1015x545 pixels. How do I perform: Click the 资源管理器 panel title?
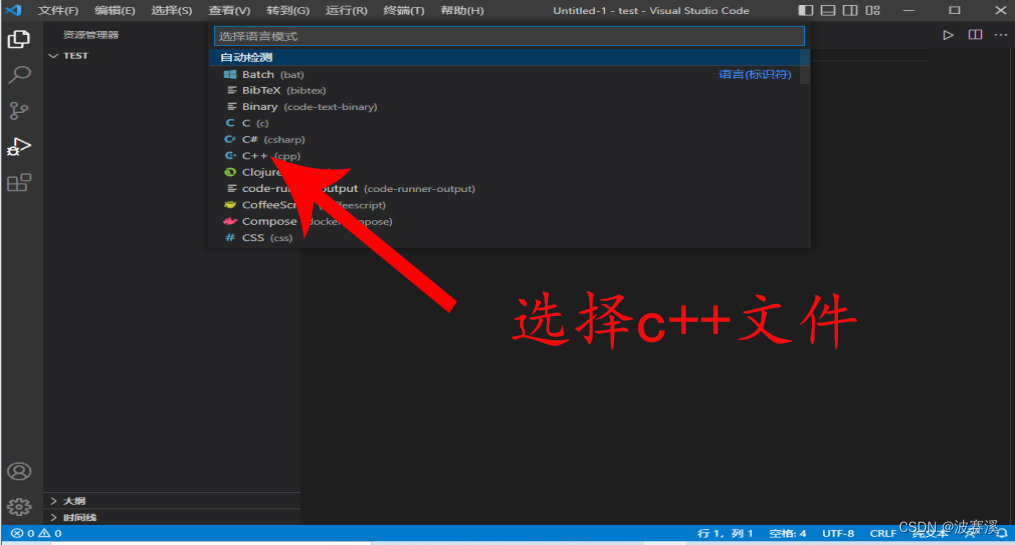pos(91,35)
